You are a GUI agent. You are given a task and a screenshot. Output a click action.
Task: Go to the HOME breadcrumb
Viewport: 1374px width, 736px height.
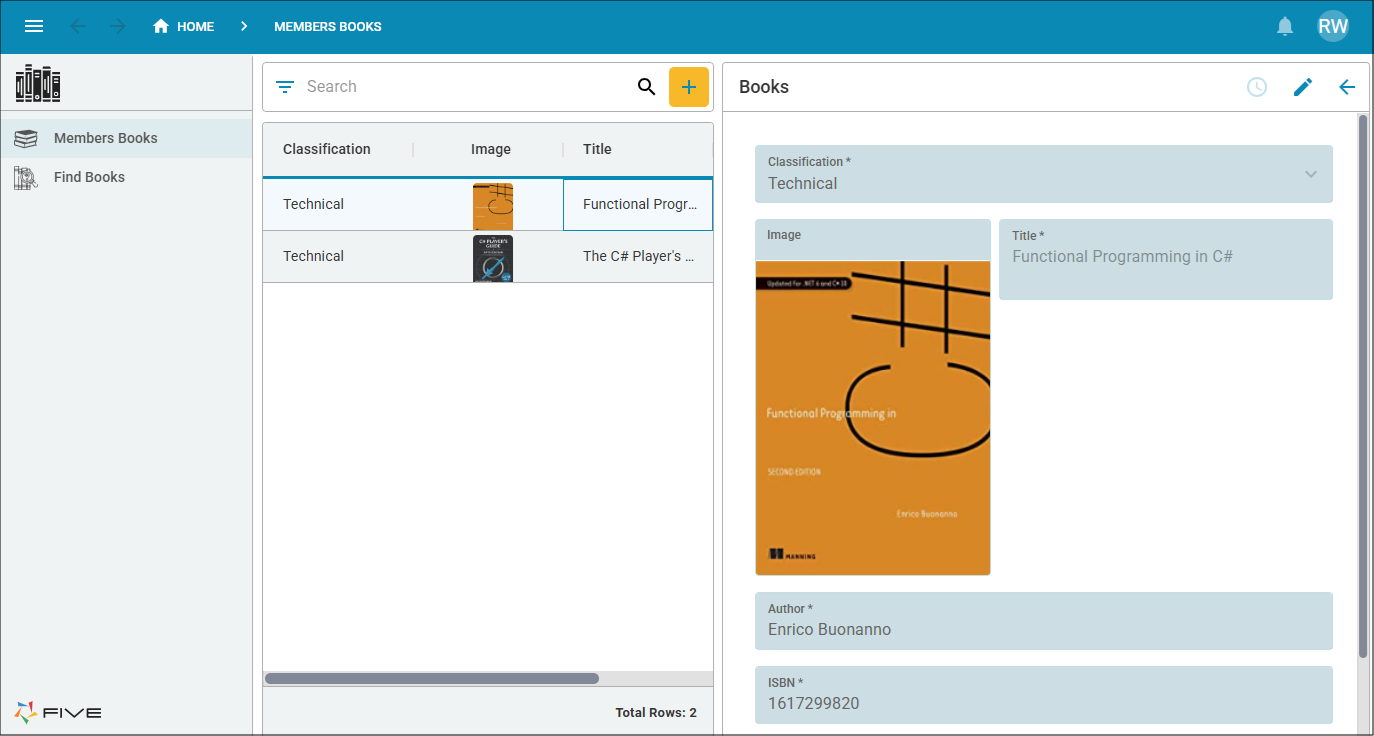click(183, 26)
